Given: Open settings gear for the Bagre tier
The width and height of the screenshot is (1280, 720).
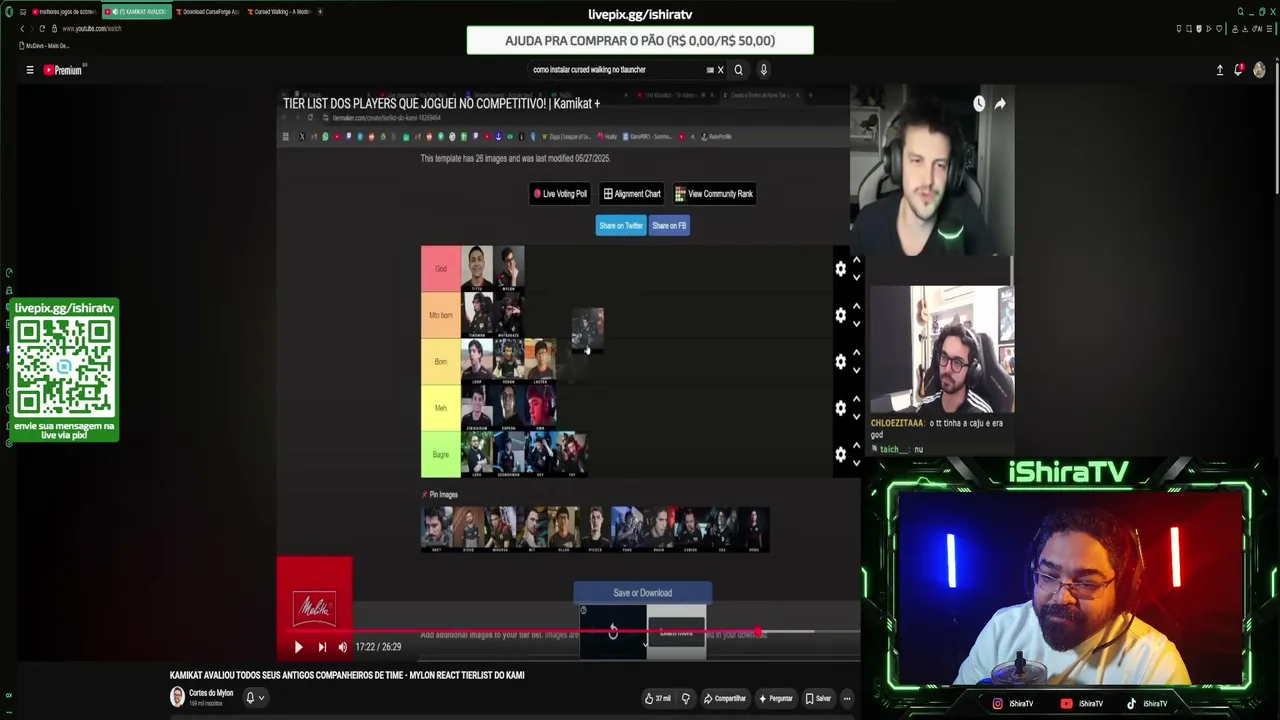Looking at the screenshot, I should pos(840,455).
